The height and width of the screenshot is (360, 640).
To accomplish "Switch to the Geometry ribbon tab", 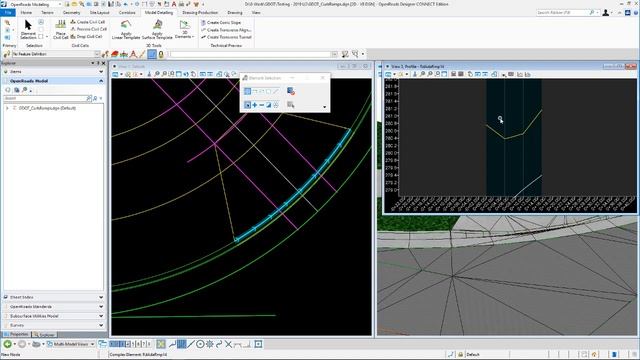I will 71,13.
